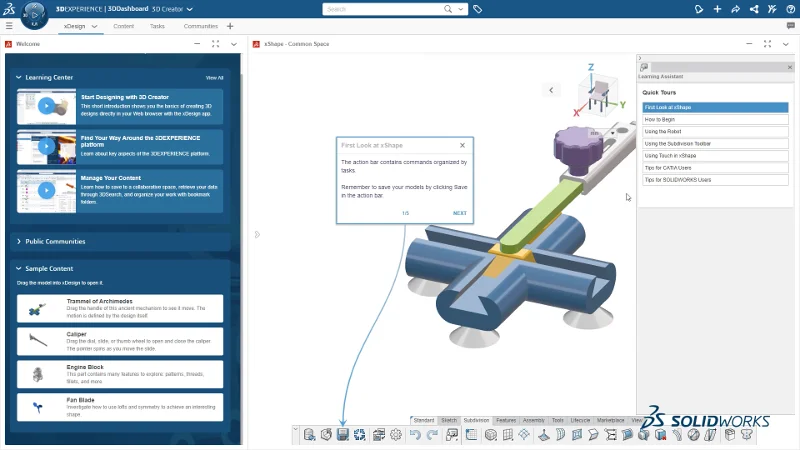
Task: Click the Undo arrow in action bar
Action: pyautogui.click(x=415, y=435)
